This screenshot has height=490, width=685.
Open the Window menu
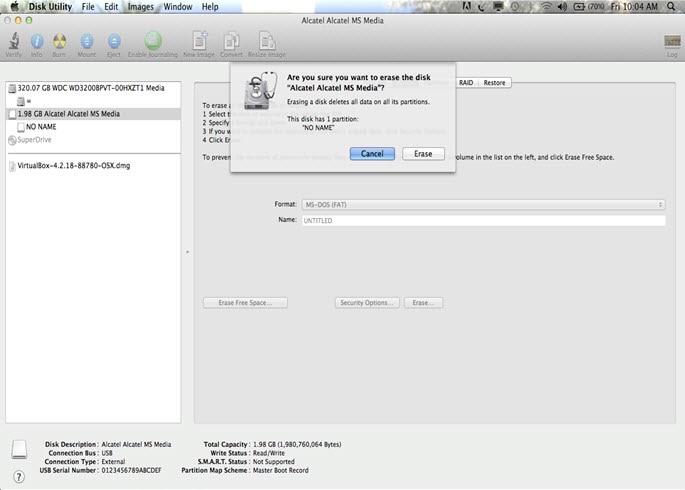178,7
